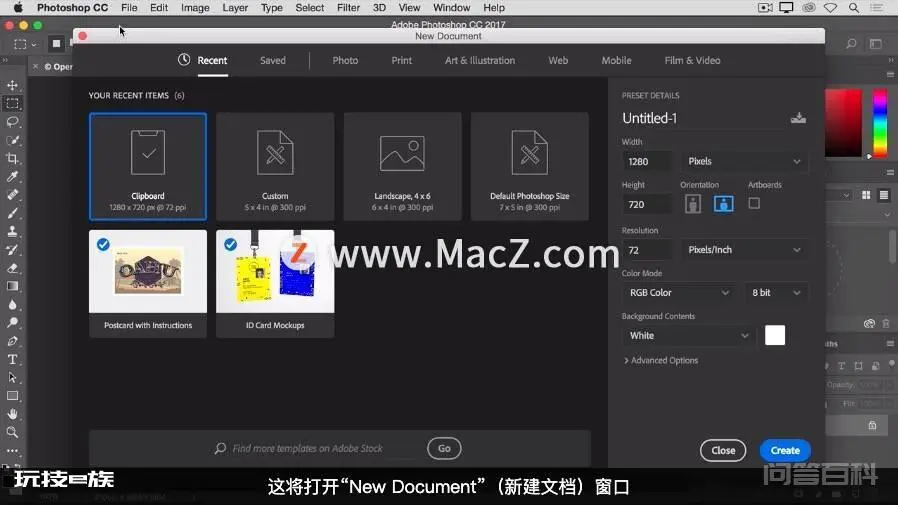Screen dimensions: 898x505
Task: Click the Create button
Action: pos(785,451)
